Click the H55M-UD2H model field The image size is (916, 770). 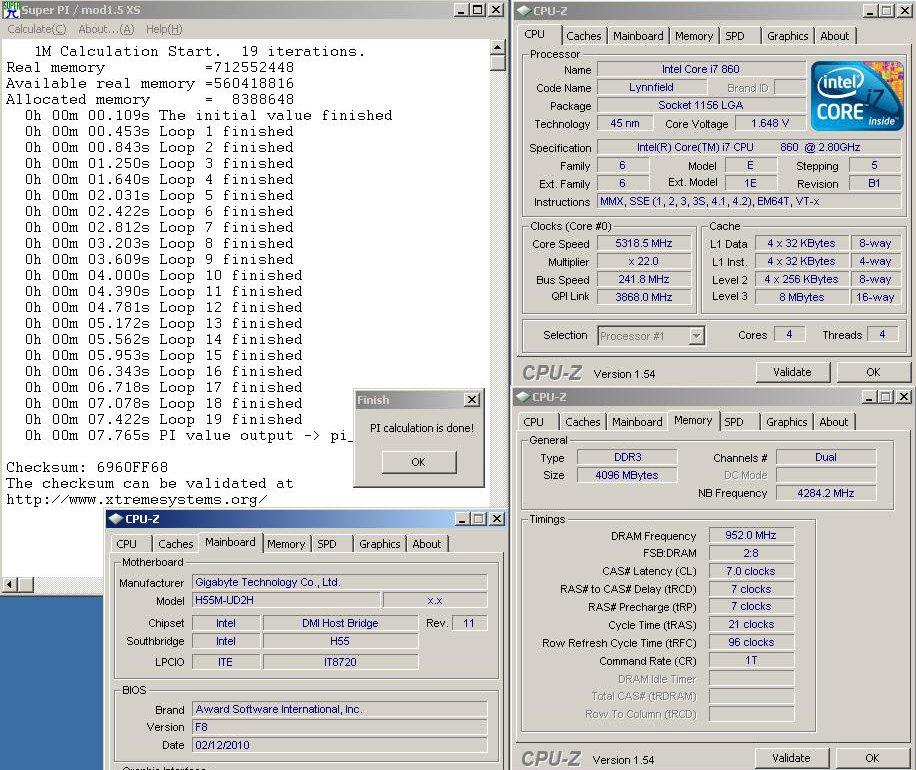click(286, 600)
